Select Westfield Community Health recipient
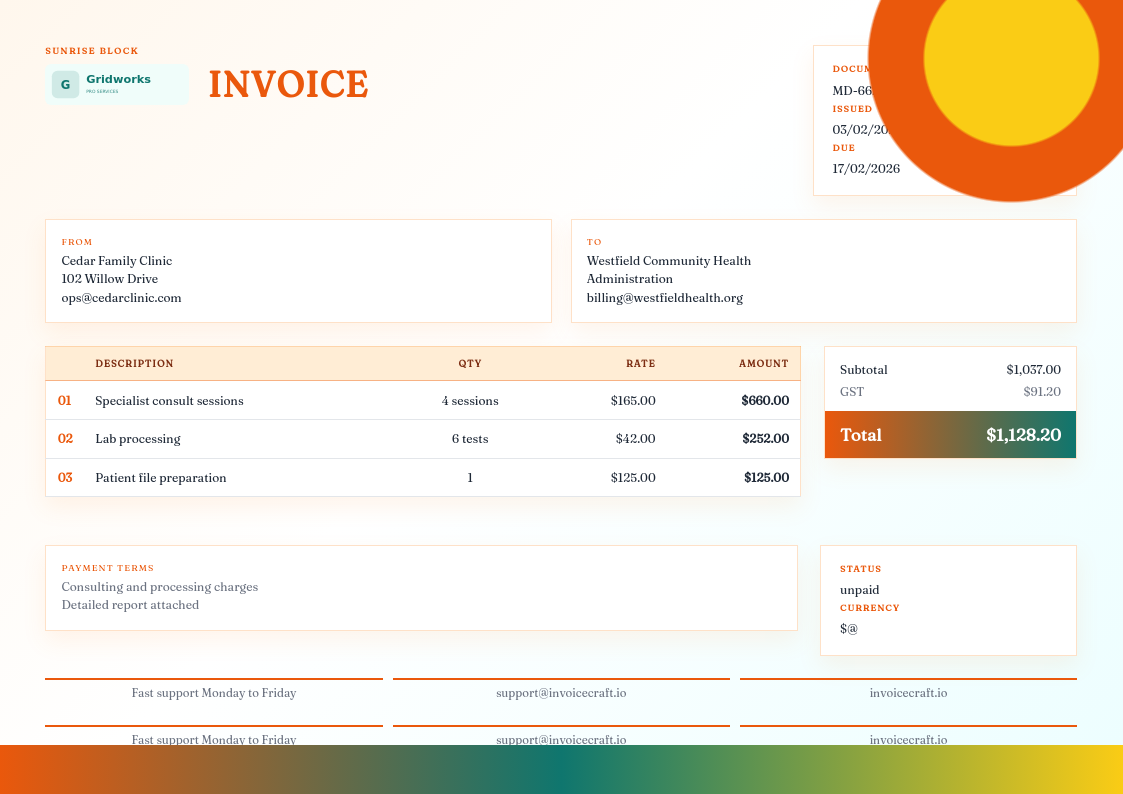 coord(669,261)
